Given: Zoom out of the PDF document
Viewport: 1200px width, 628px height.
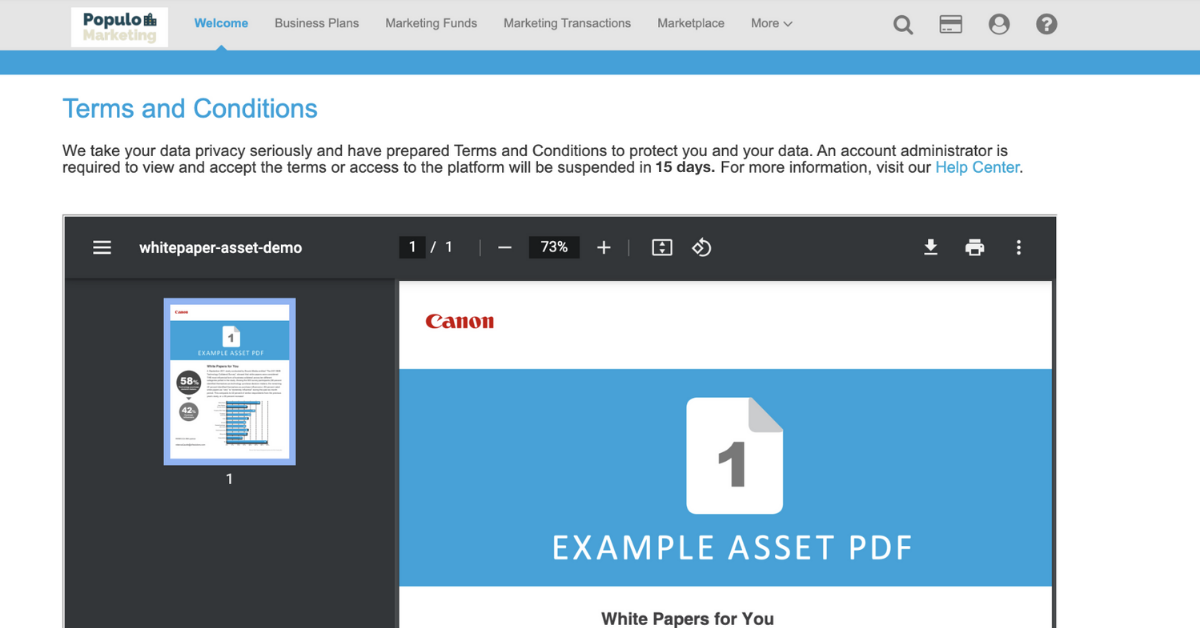Looking at the screenshot, I should pyautogui.click(x=504, y=247).
